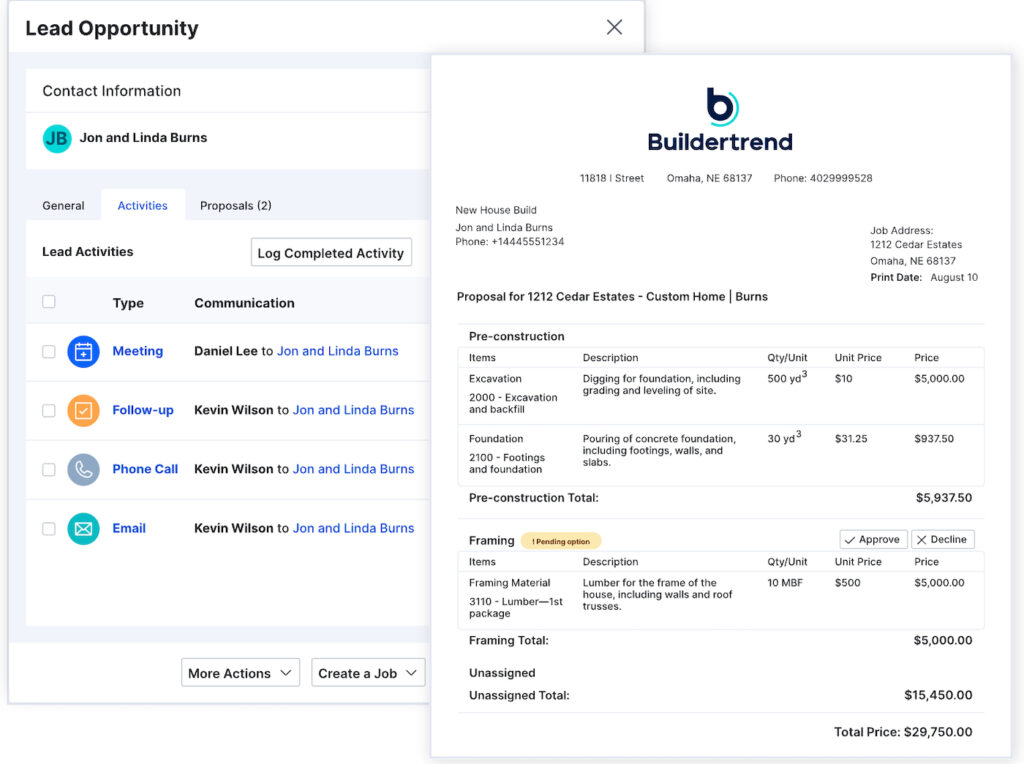1024x764 pixels.
Task: Click the Phone: 4029999528 text in header
Action: tap(823, 178)
